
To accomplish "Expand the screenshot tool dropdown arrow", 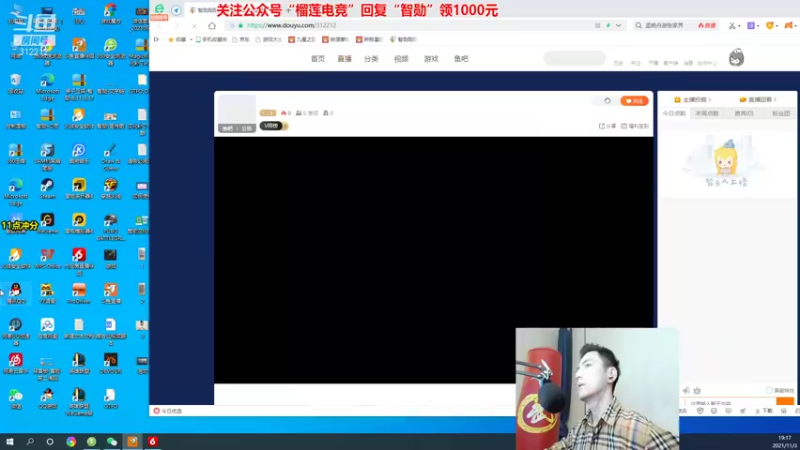I will (x=739, y=26).
